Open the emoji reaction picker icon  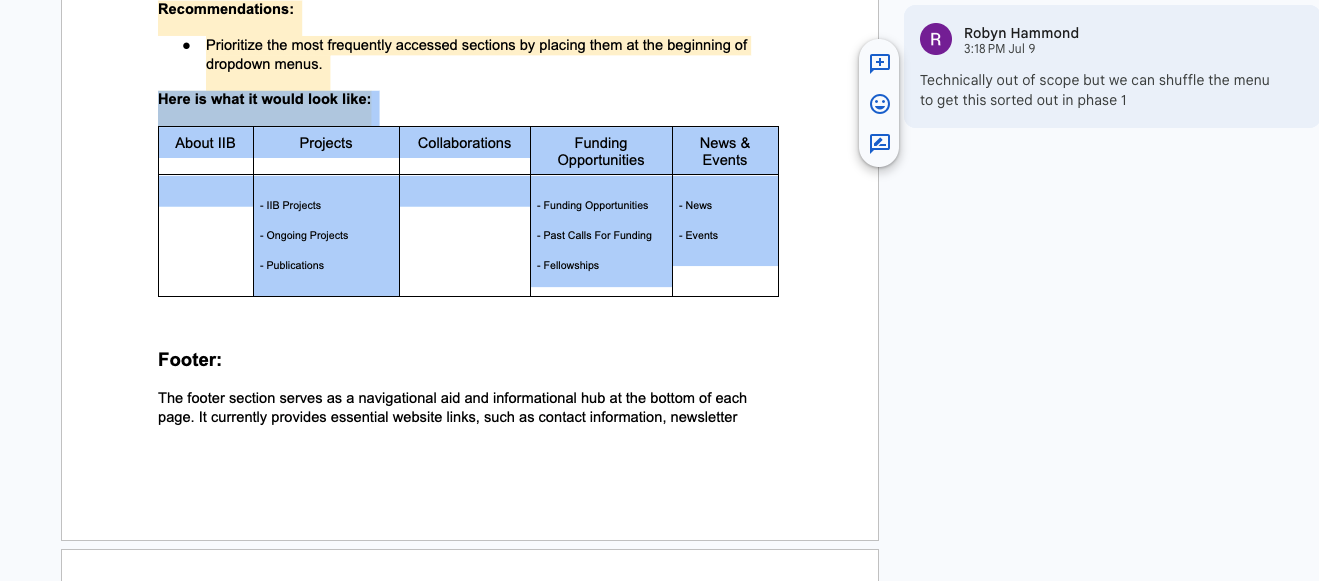[x=879, y=104]
